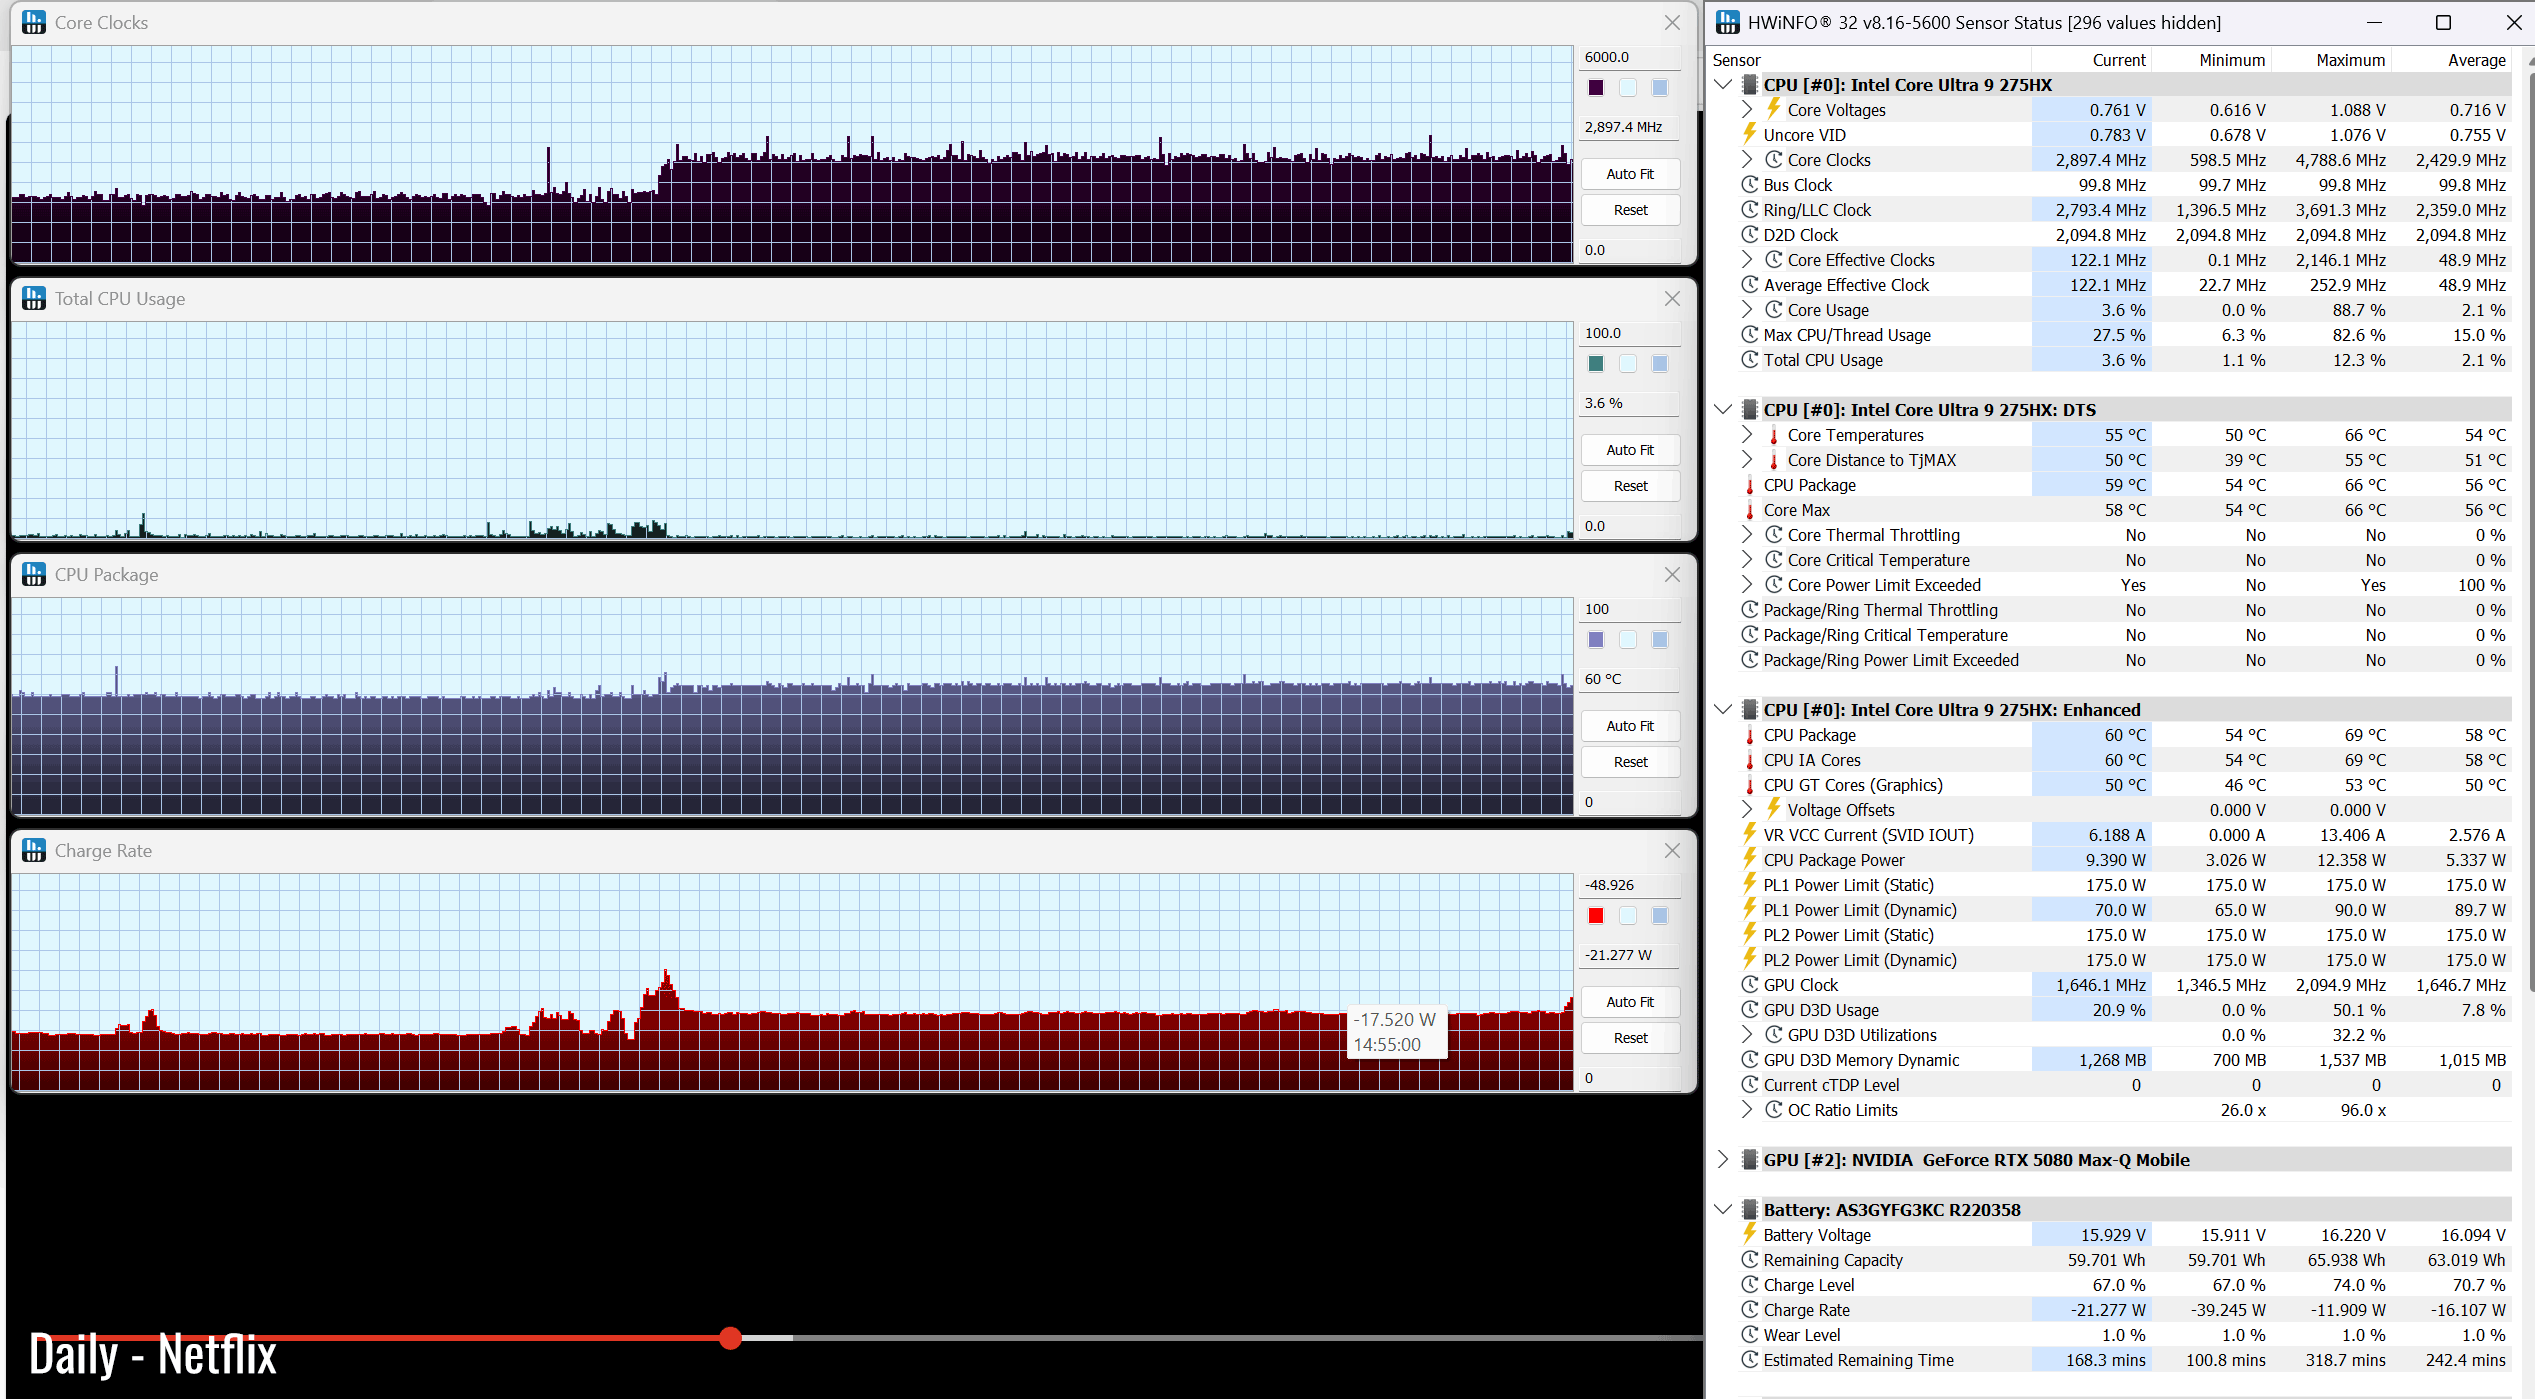The image size is (2535, 1399).
Task: Click Reset in Total CPU Usage graph
Action: pyautogui.click(x=1630, y=486)
